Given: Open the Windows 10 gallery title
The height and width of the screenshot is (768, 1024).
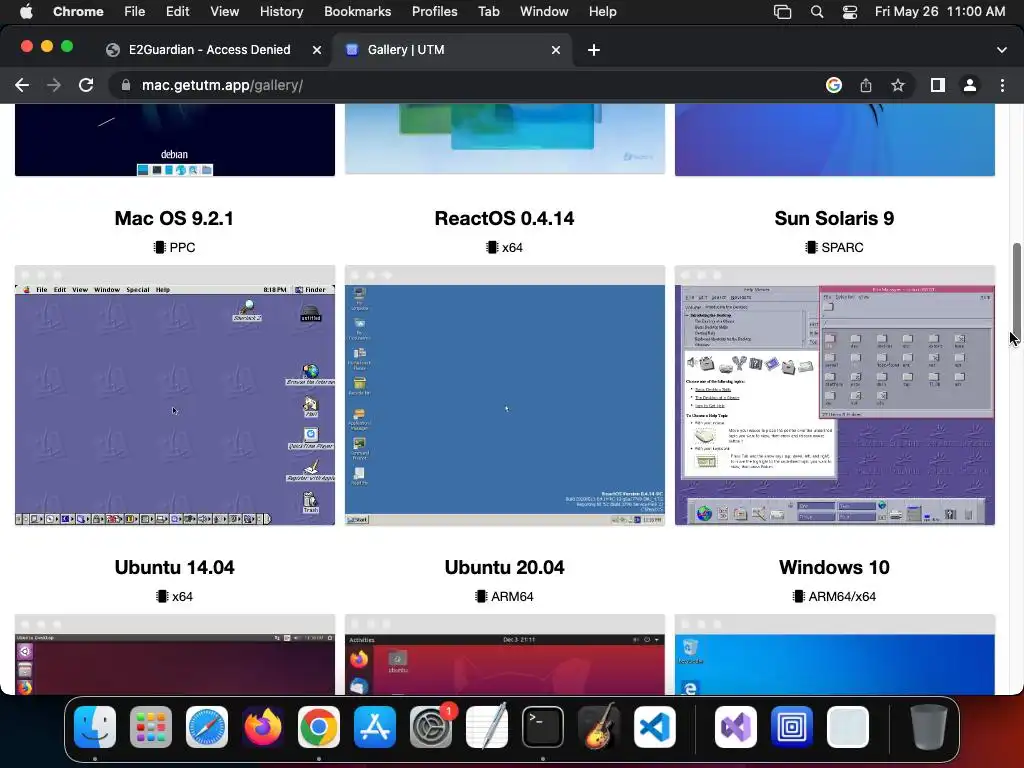Looking at the screenshot, I should coord(834,567).
